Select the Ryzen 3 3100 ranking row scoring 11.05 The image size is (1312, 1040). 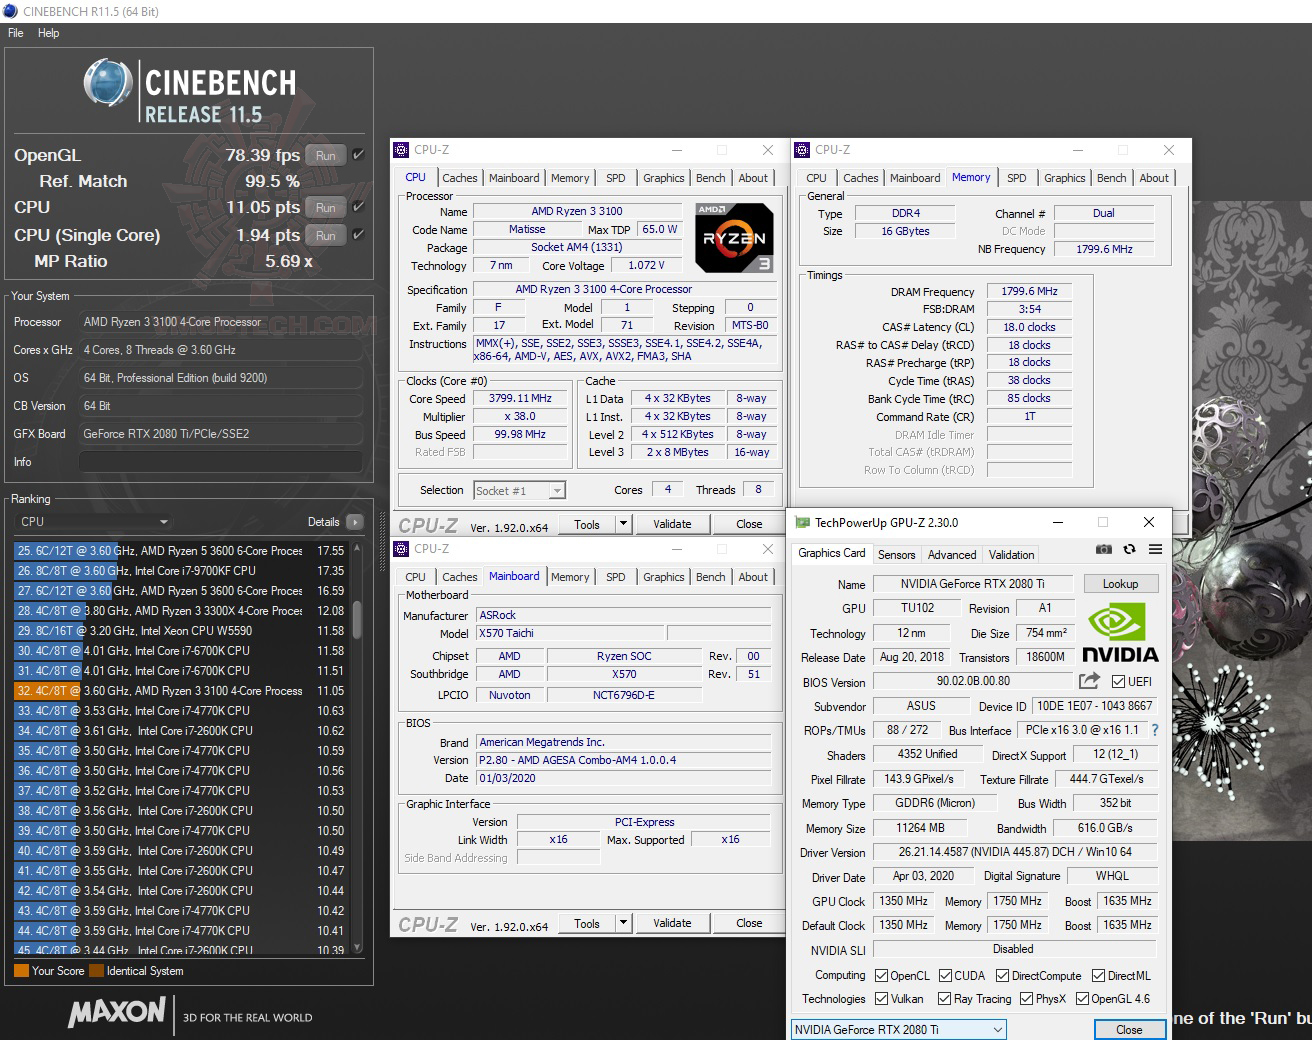[180, 691]
